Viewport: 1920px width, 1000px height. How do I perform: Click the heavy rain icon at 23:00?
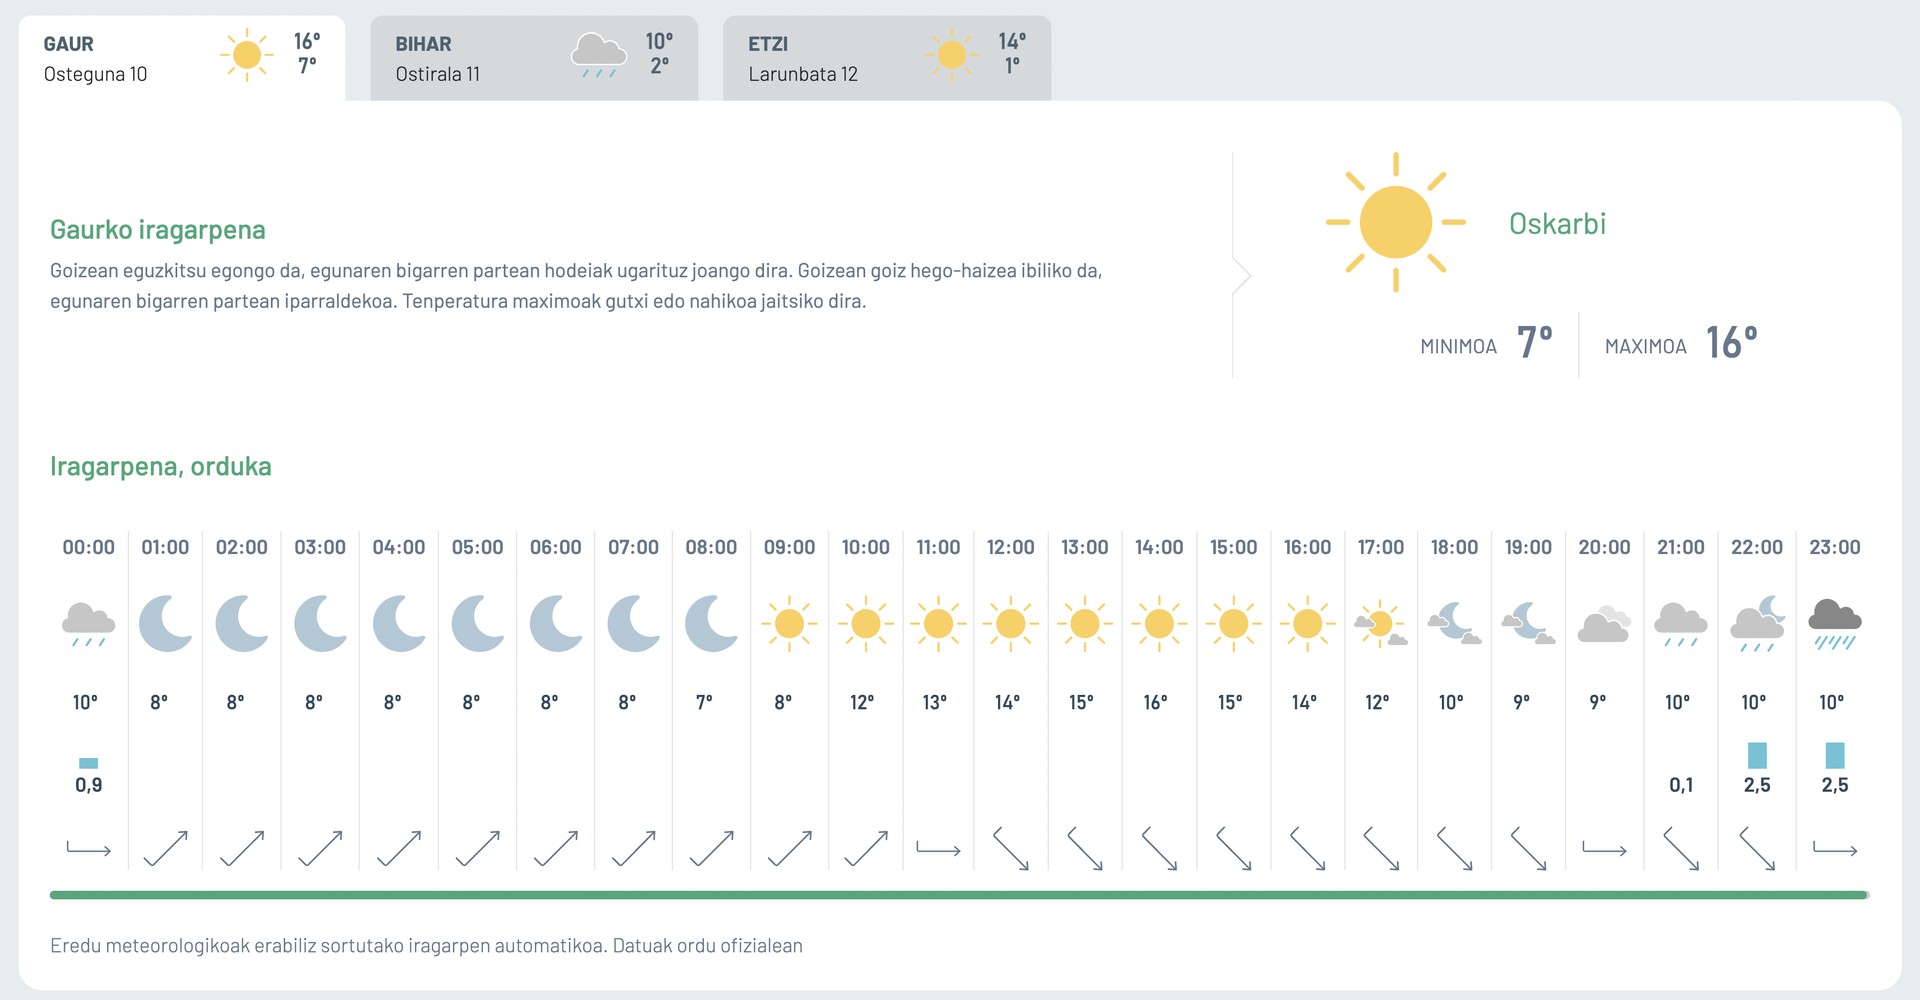point(1835,625)
